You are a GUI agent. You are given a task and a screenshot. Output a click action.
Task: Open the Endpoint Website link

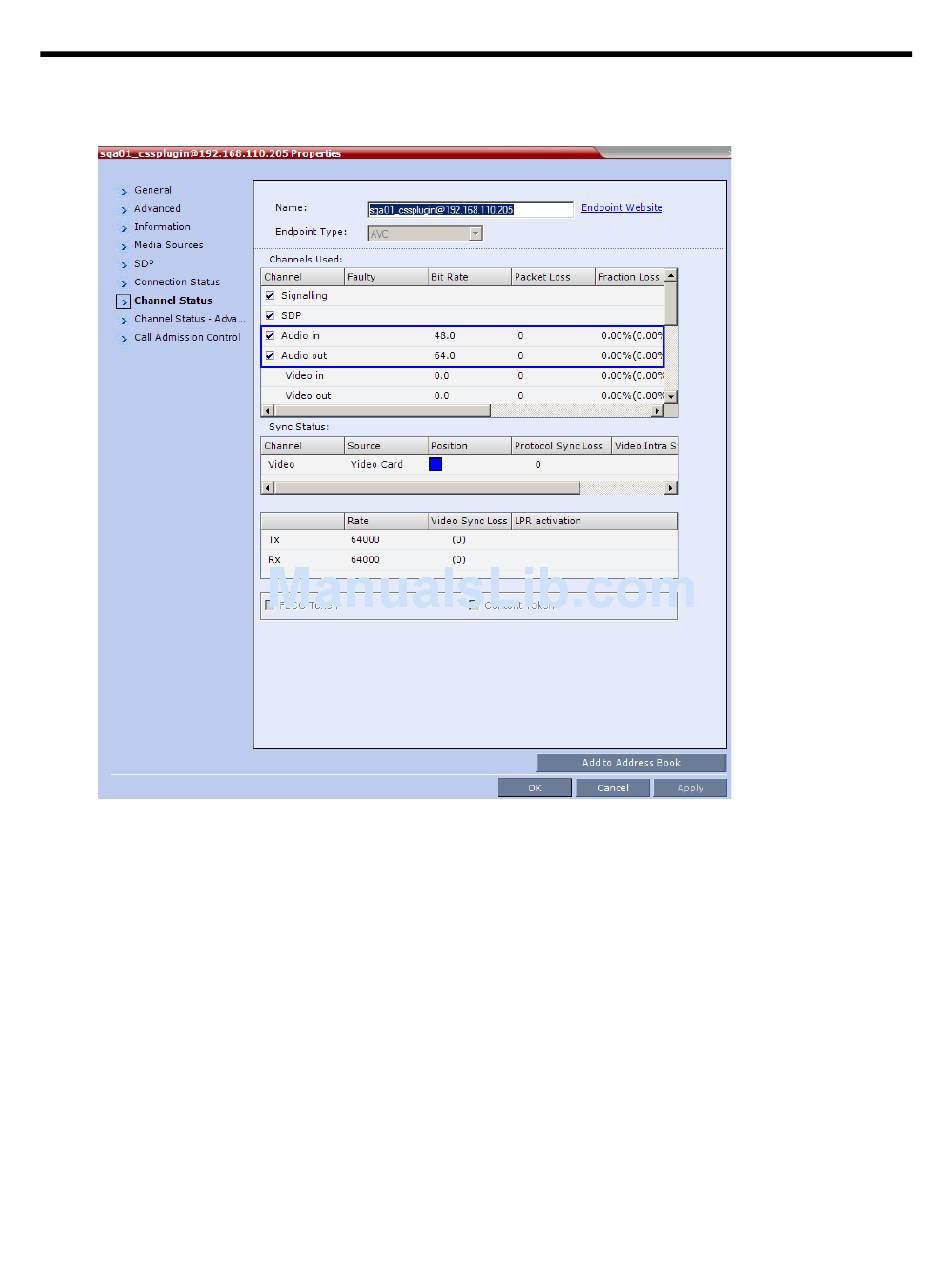coord(621,208)
